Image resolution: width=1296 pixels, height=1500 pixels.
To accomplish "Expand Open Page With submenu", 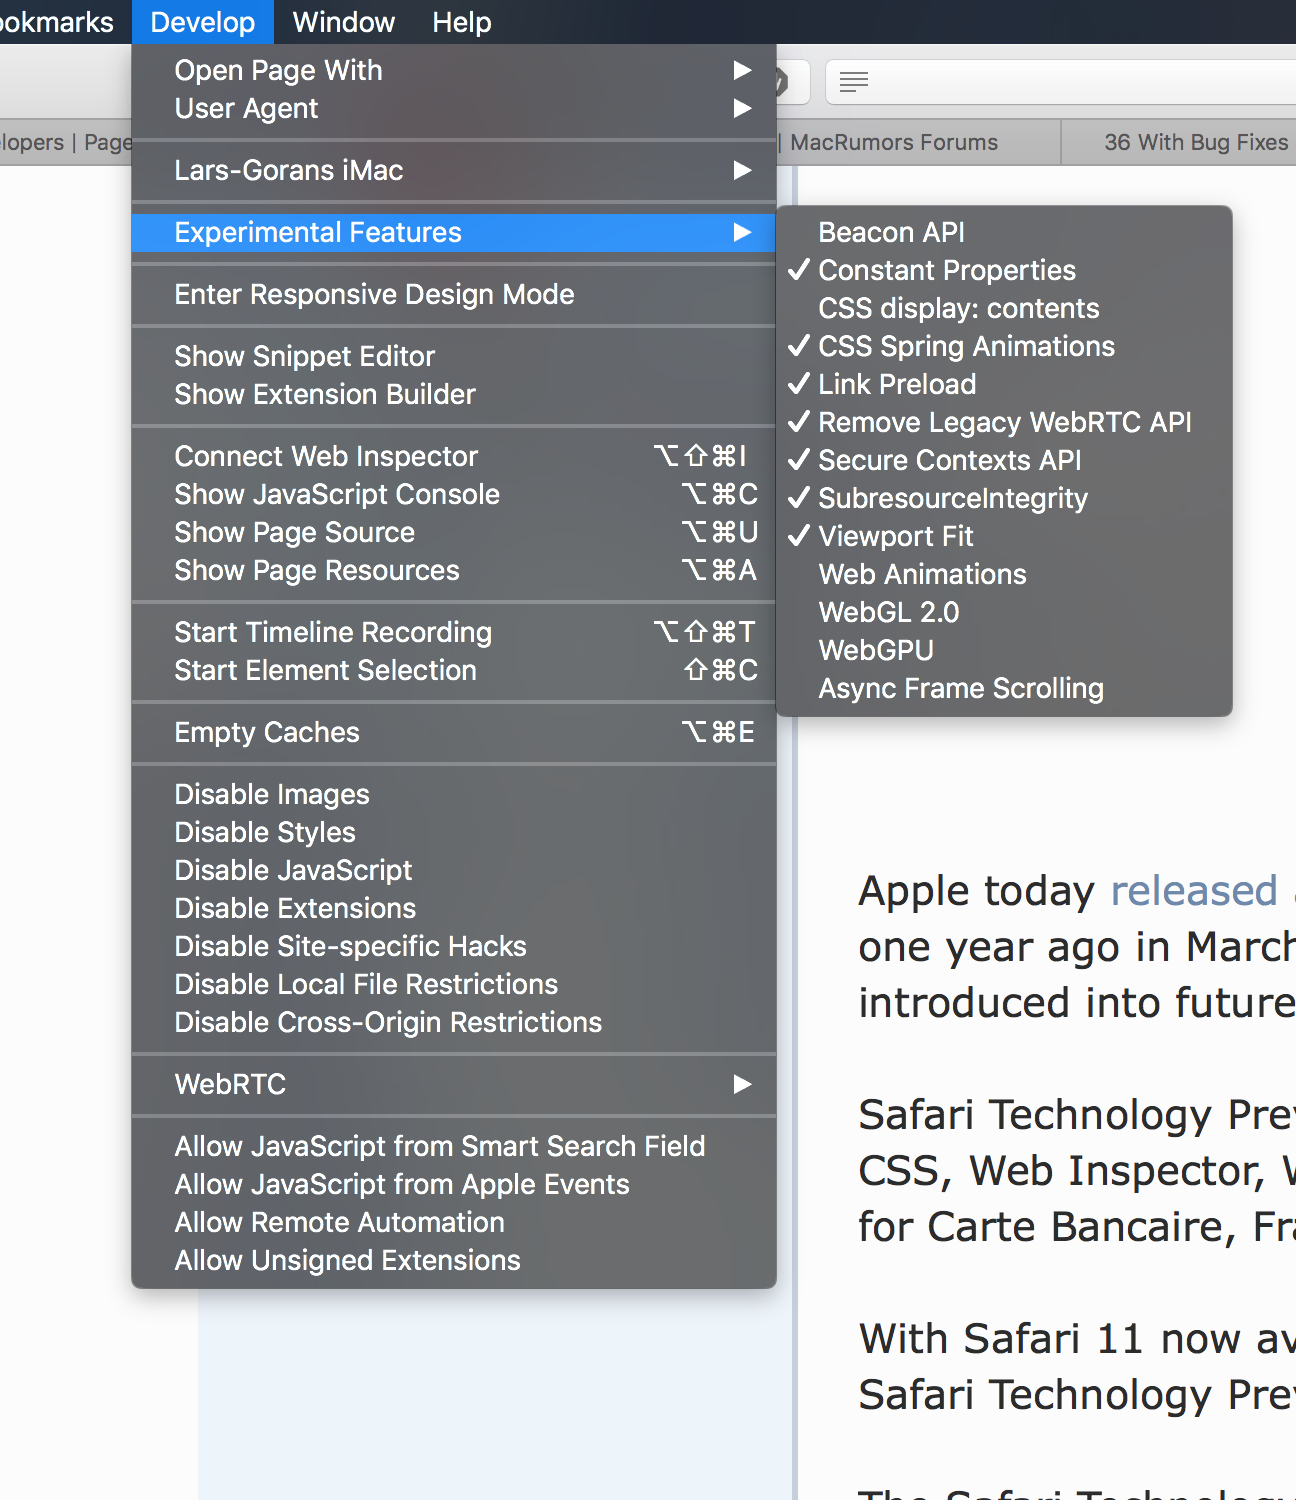I will [454, 70].
